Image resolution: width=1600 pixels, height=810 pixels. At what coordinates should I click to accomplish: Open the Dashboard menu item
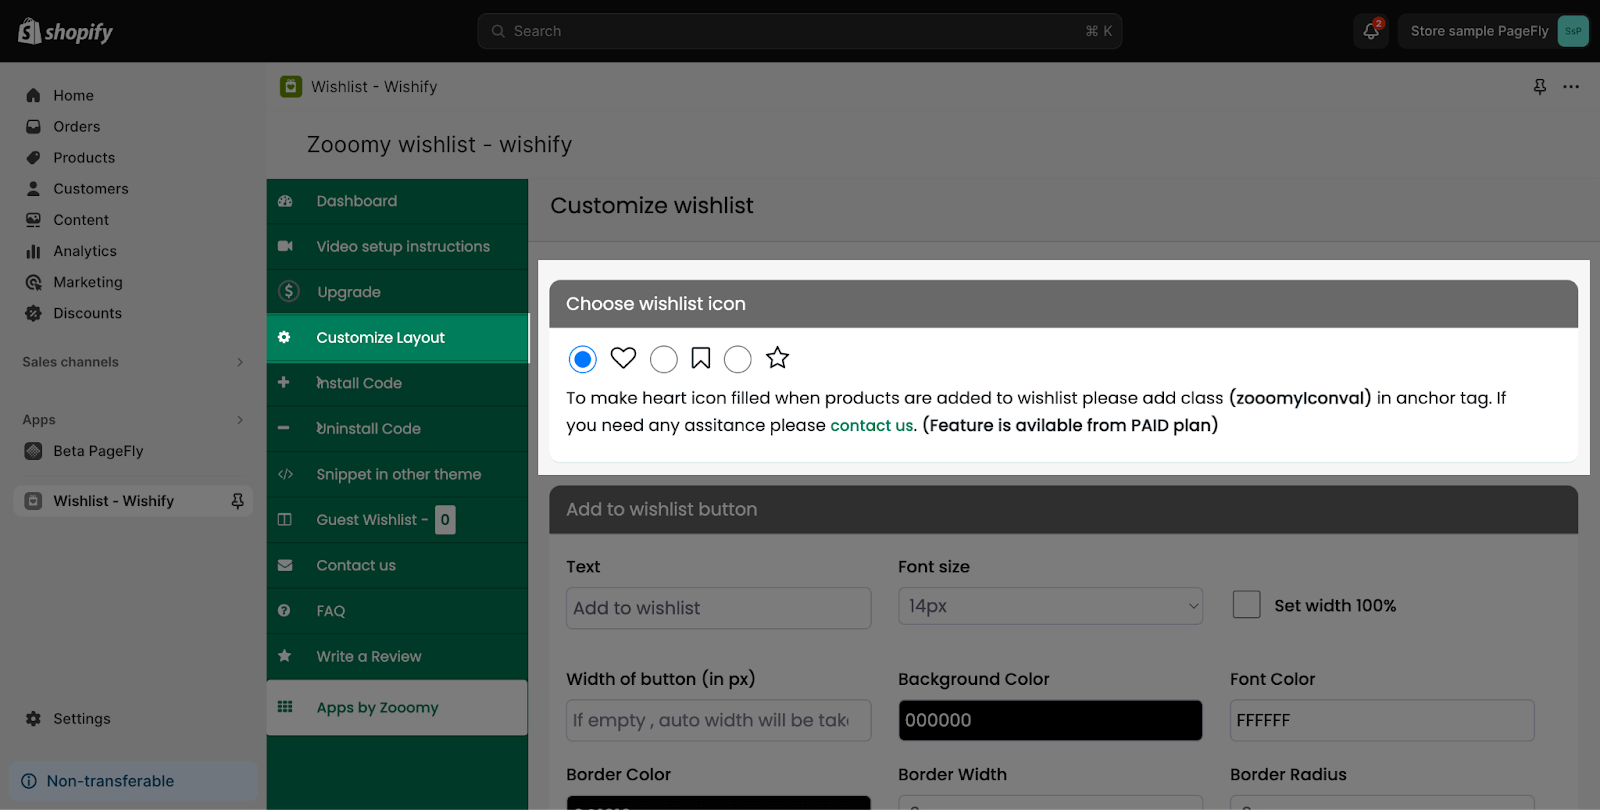click(397, 201)
